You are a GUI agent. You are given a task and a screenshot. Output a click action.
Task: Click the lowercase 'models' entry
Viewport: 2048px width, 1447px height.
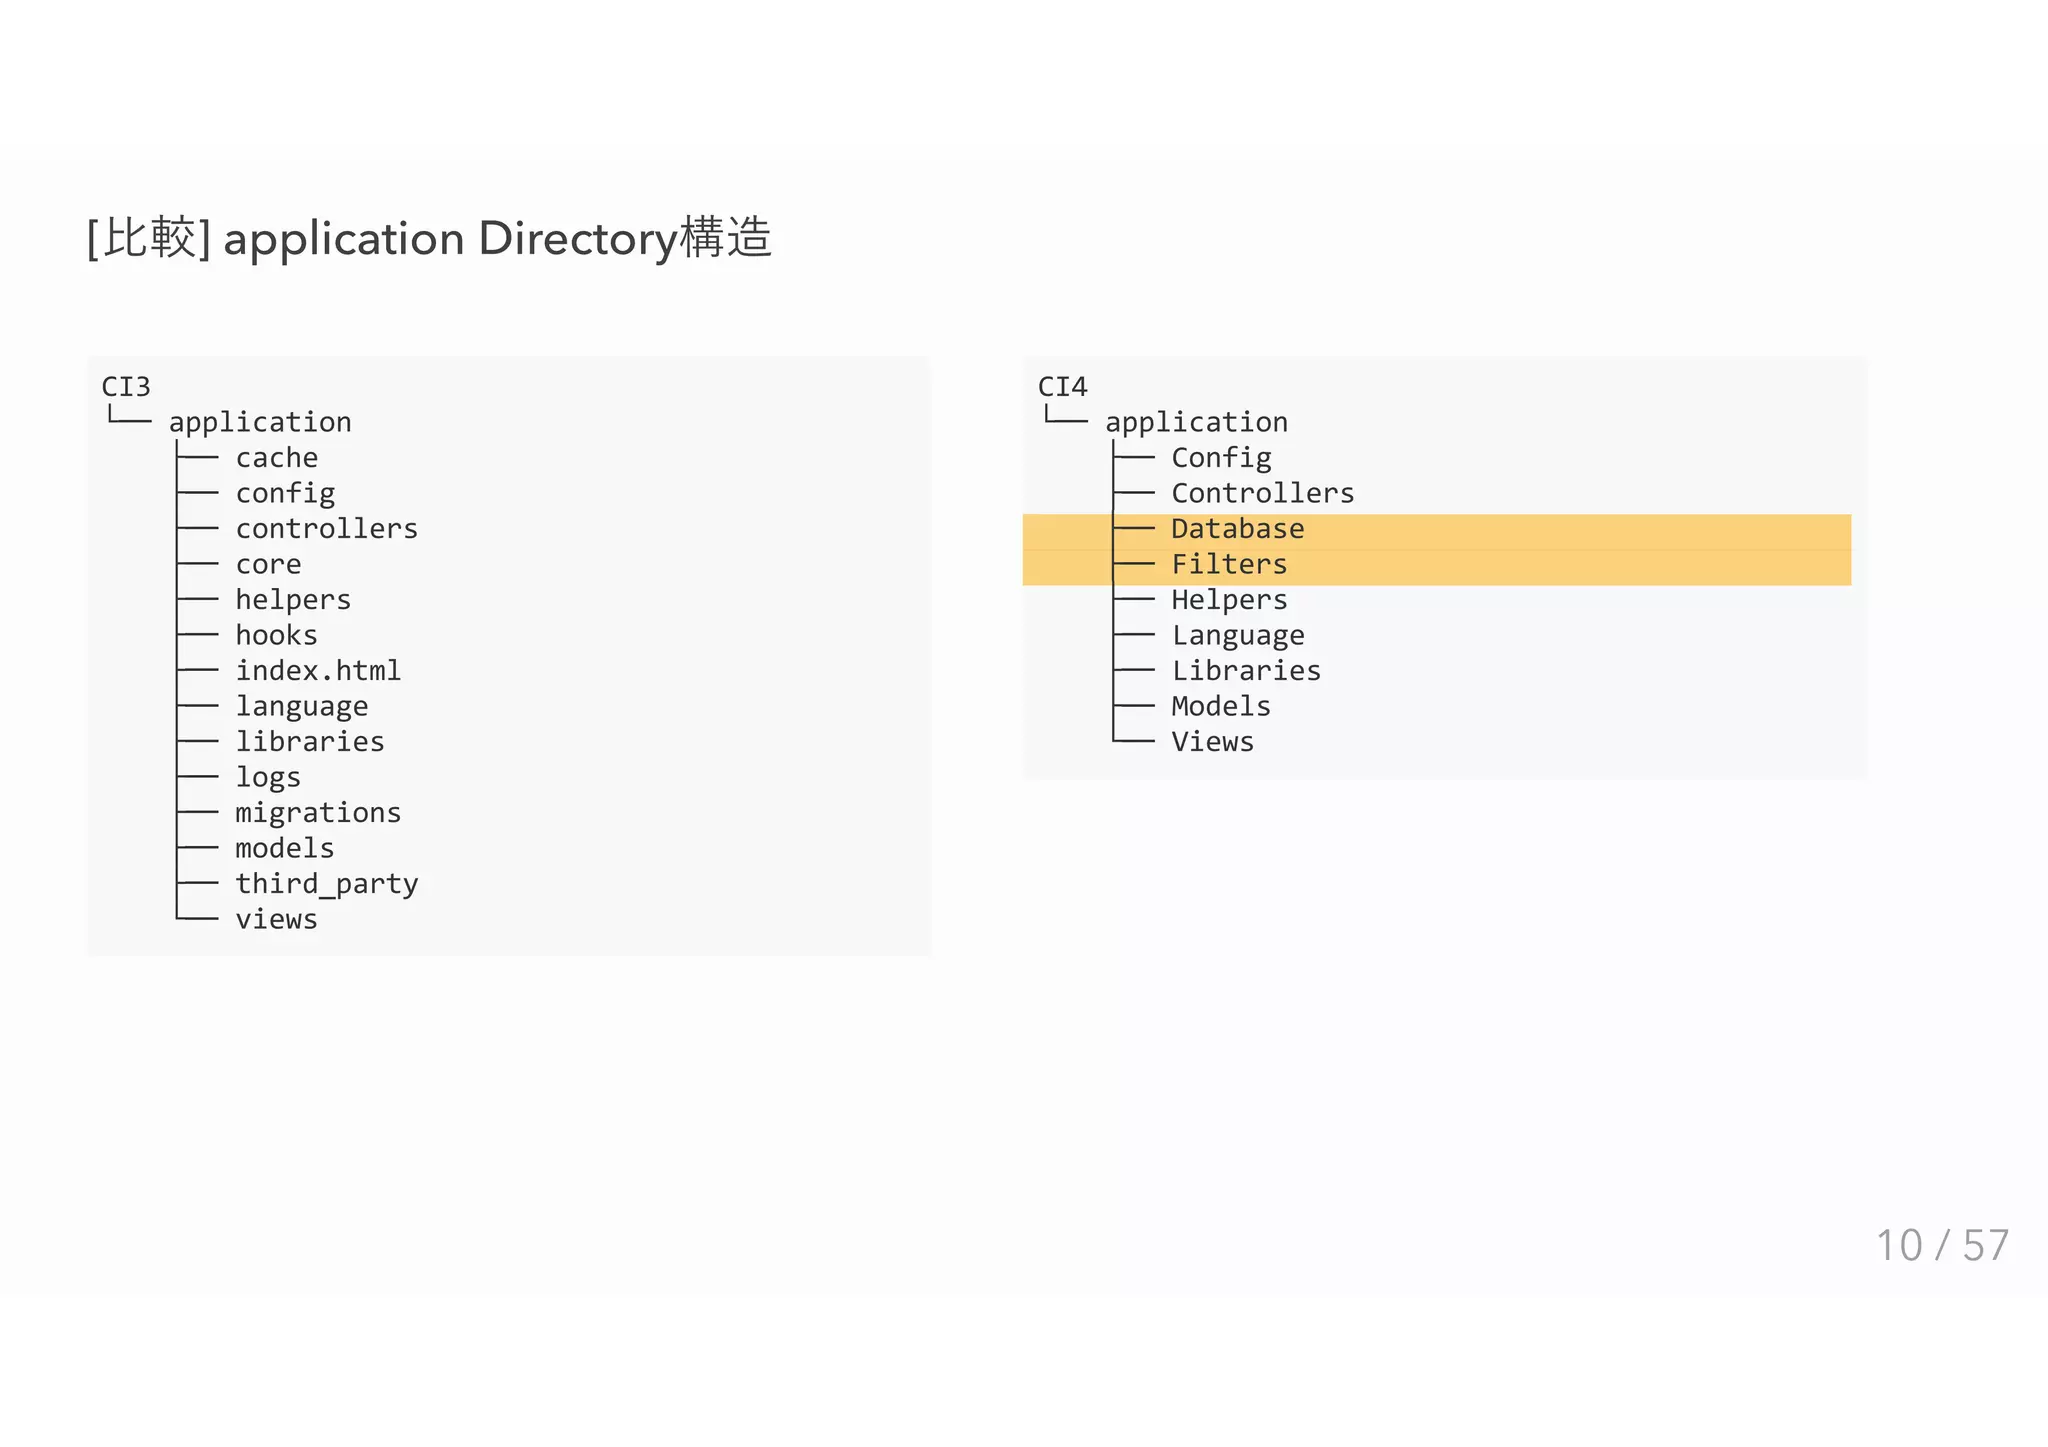[x=285, y=848]
